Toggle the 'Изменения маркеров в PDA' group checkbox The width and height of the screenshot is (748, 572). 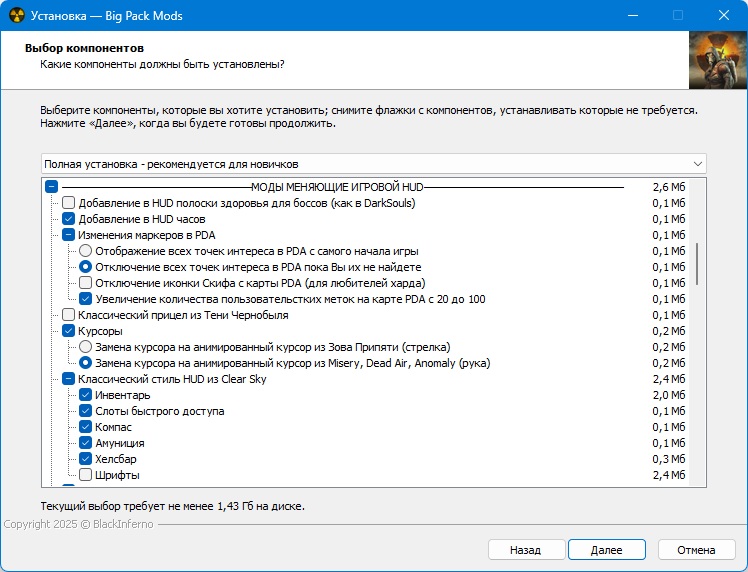point(69,235)
